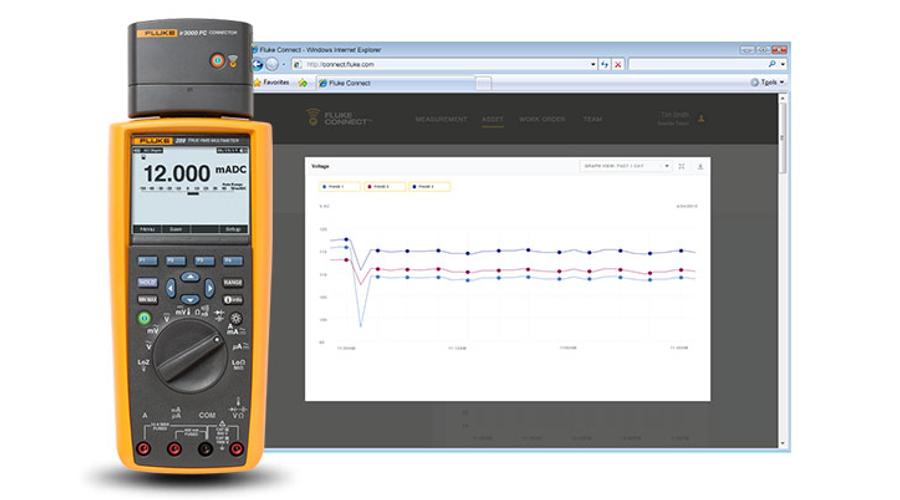Screen dimensions: 900x500
Task: Click the multimeter left arrow key
Action: pos(170,288)
